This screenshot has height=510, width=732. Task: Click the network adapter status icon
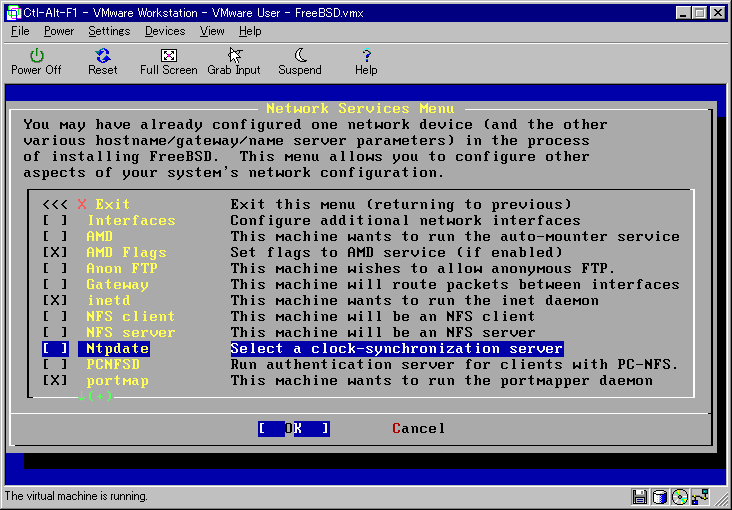coord(701,496)
